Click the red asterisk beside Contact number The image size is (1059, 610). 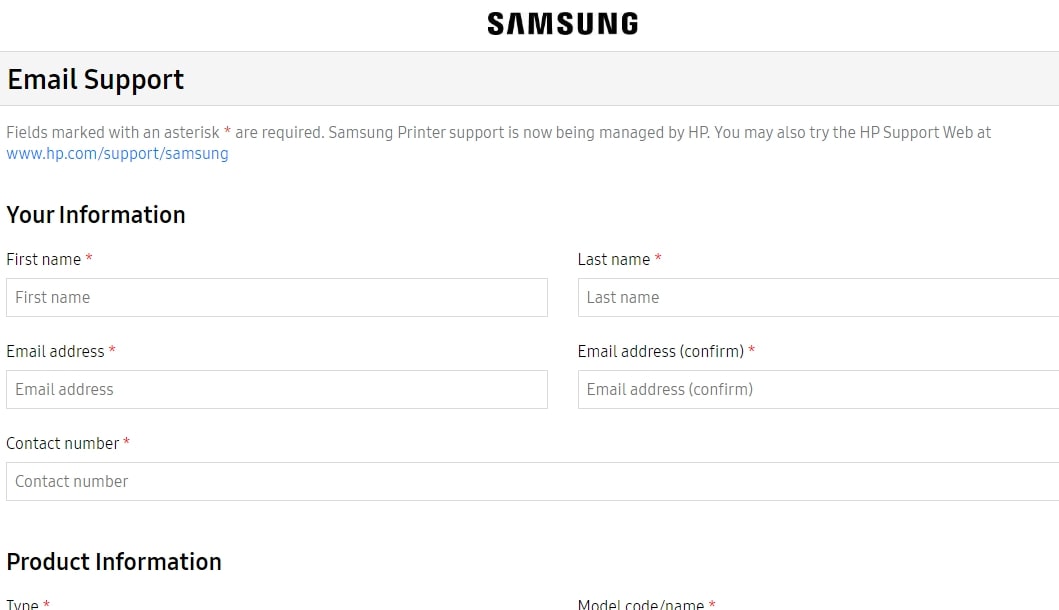click(x=126, y=441)
